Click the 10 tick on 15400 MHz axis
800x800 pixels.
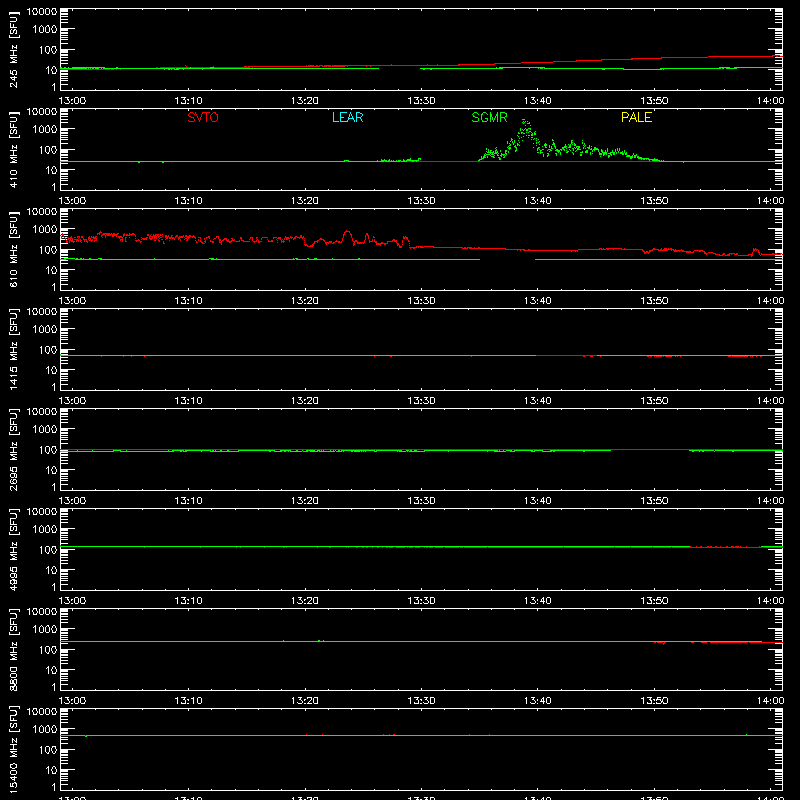[x=51, y=770]
